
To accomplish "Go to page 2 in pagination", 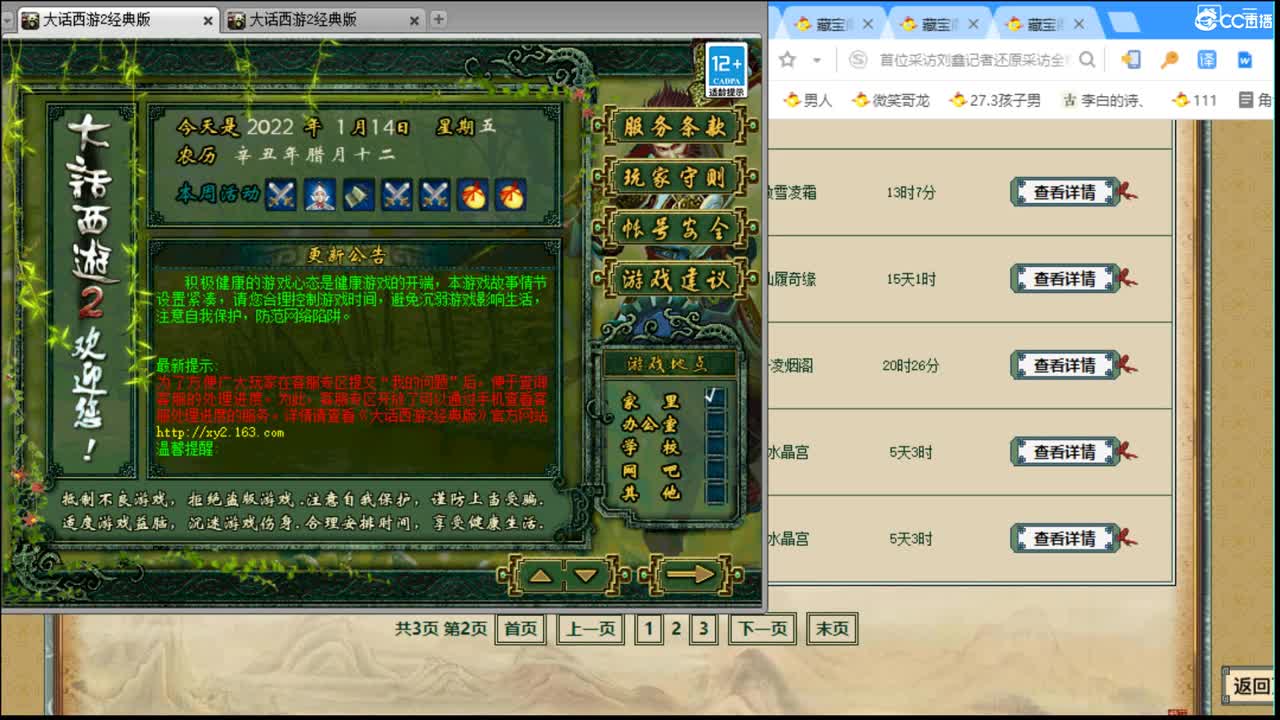I will (x=676, y=629).
